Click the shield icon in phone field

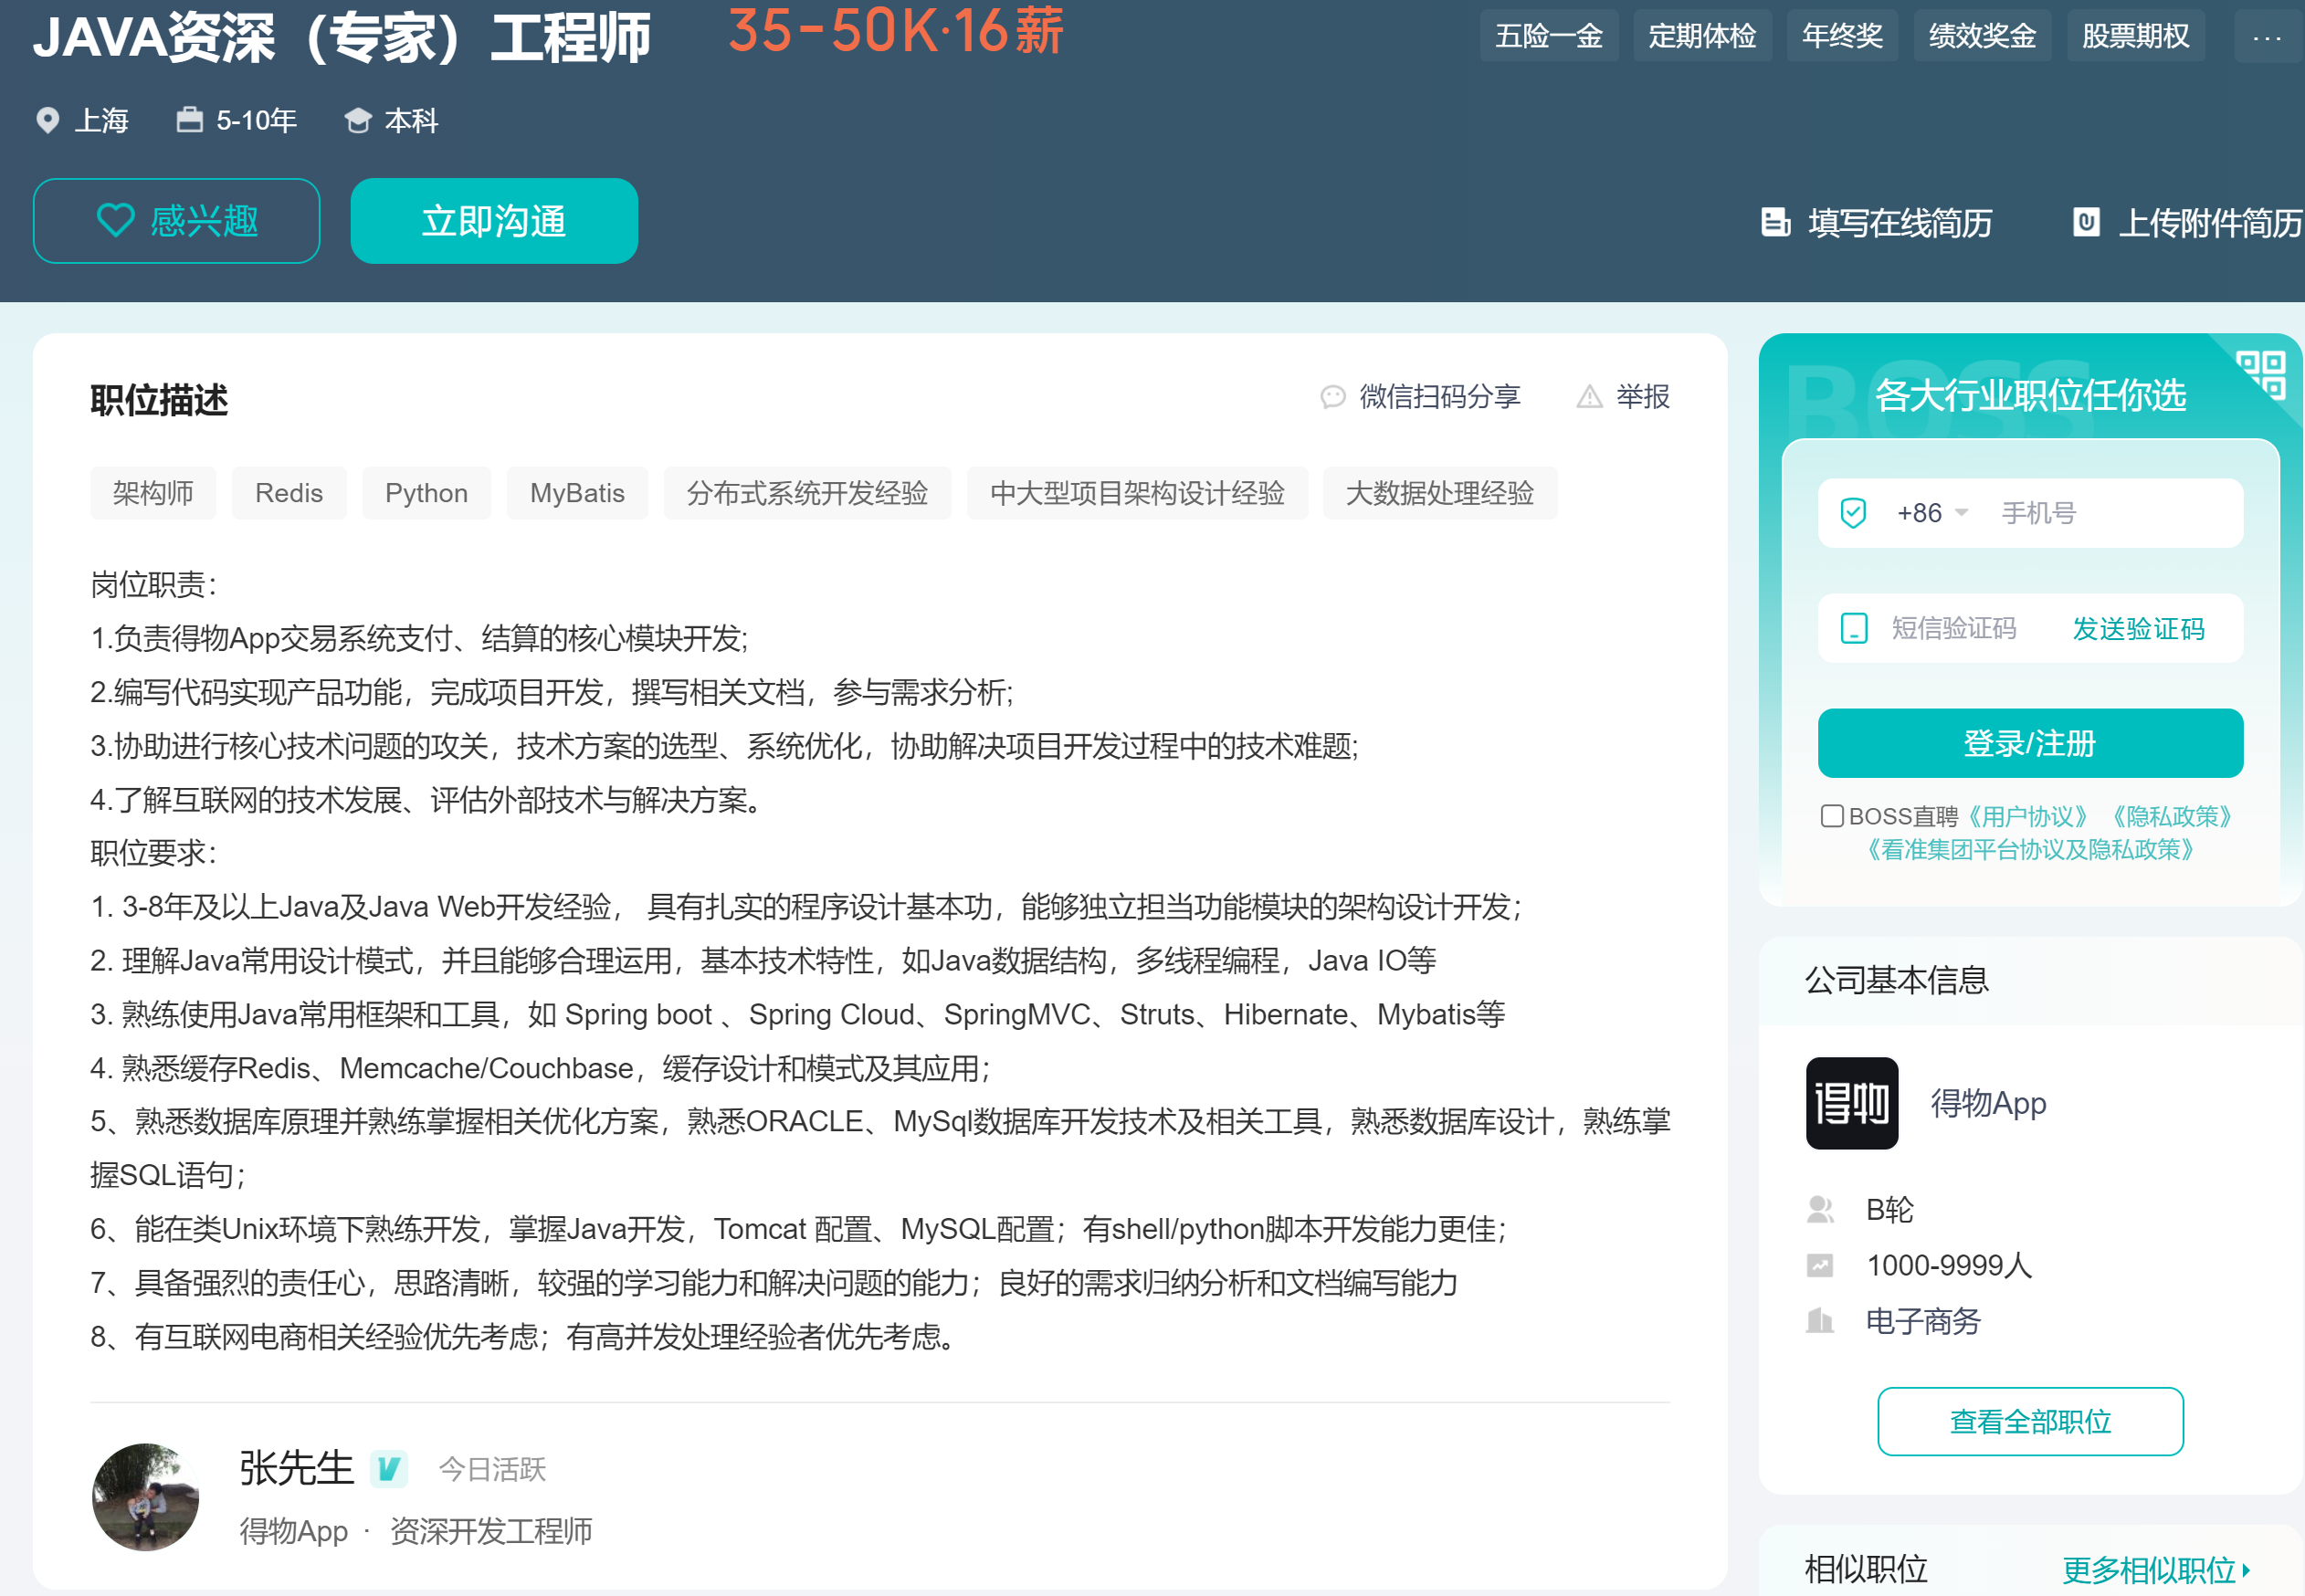point(1853,513)
